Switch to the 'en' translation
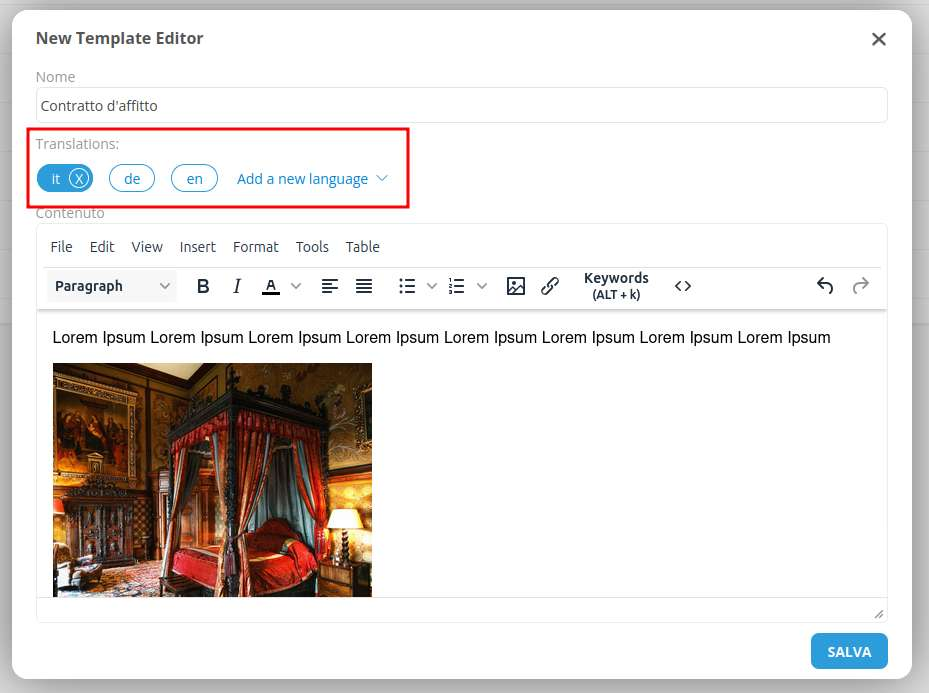 point(194,179)
